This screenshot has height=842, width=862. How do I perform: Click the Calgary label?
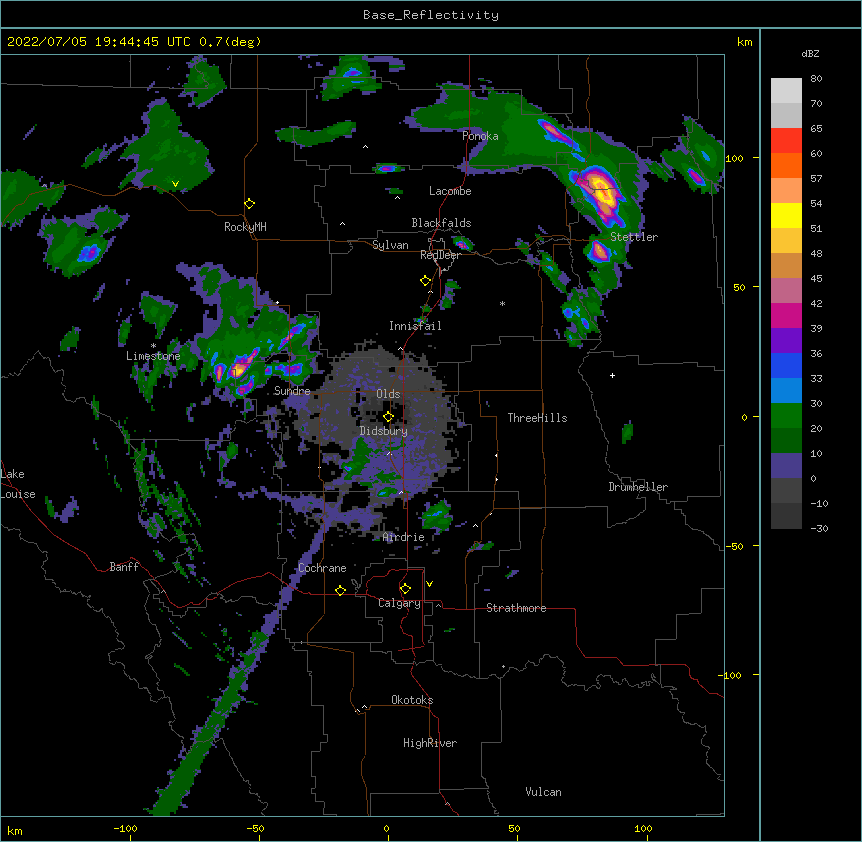399,603
